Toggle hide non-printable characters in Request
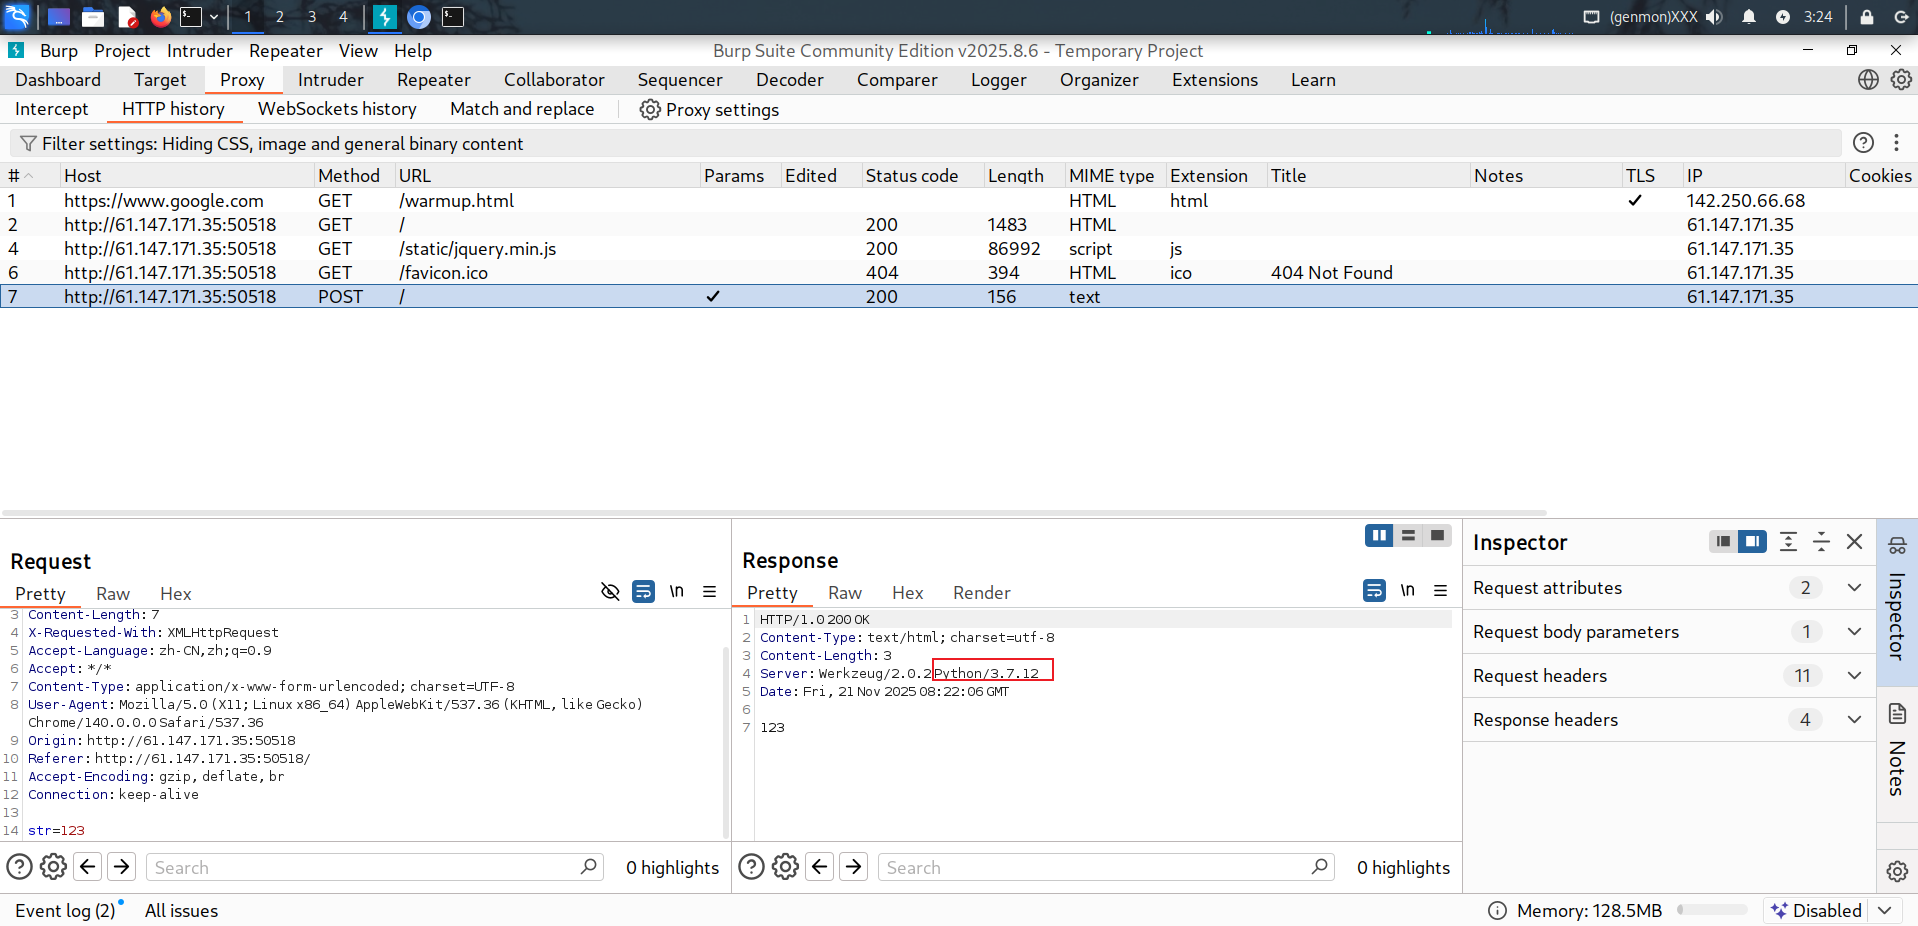1918x926 pixels. 610,591
